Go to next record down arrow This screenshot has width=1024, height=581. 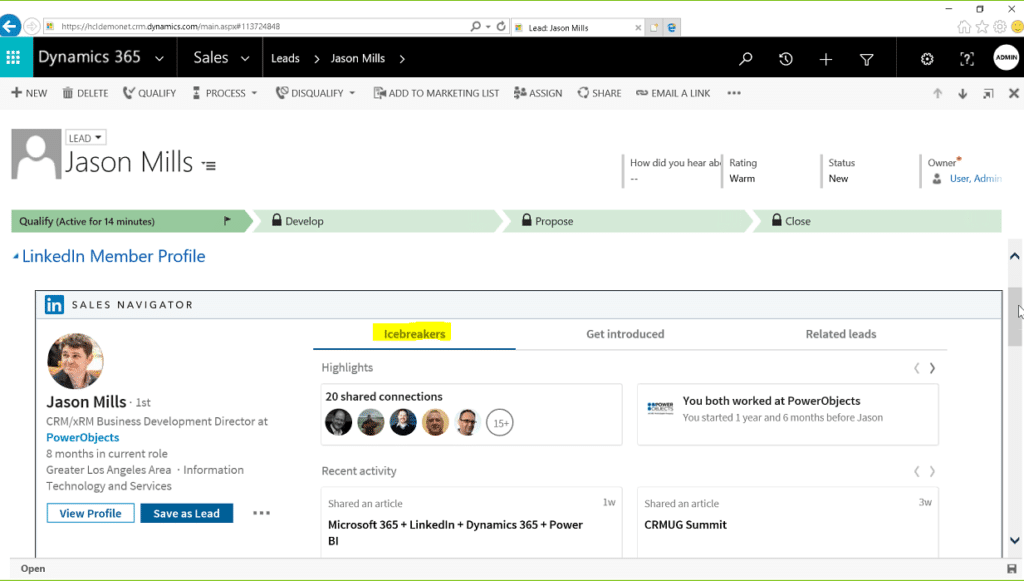(x=963, y=93)
